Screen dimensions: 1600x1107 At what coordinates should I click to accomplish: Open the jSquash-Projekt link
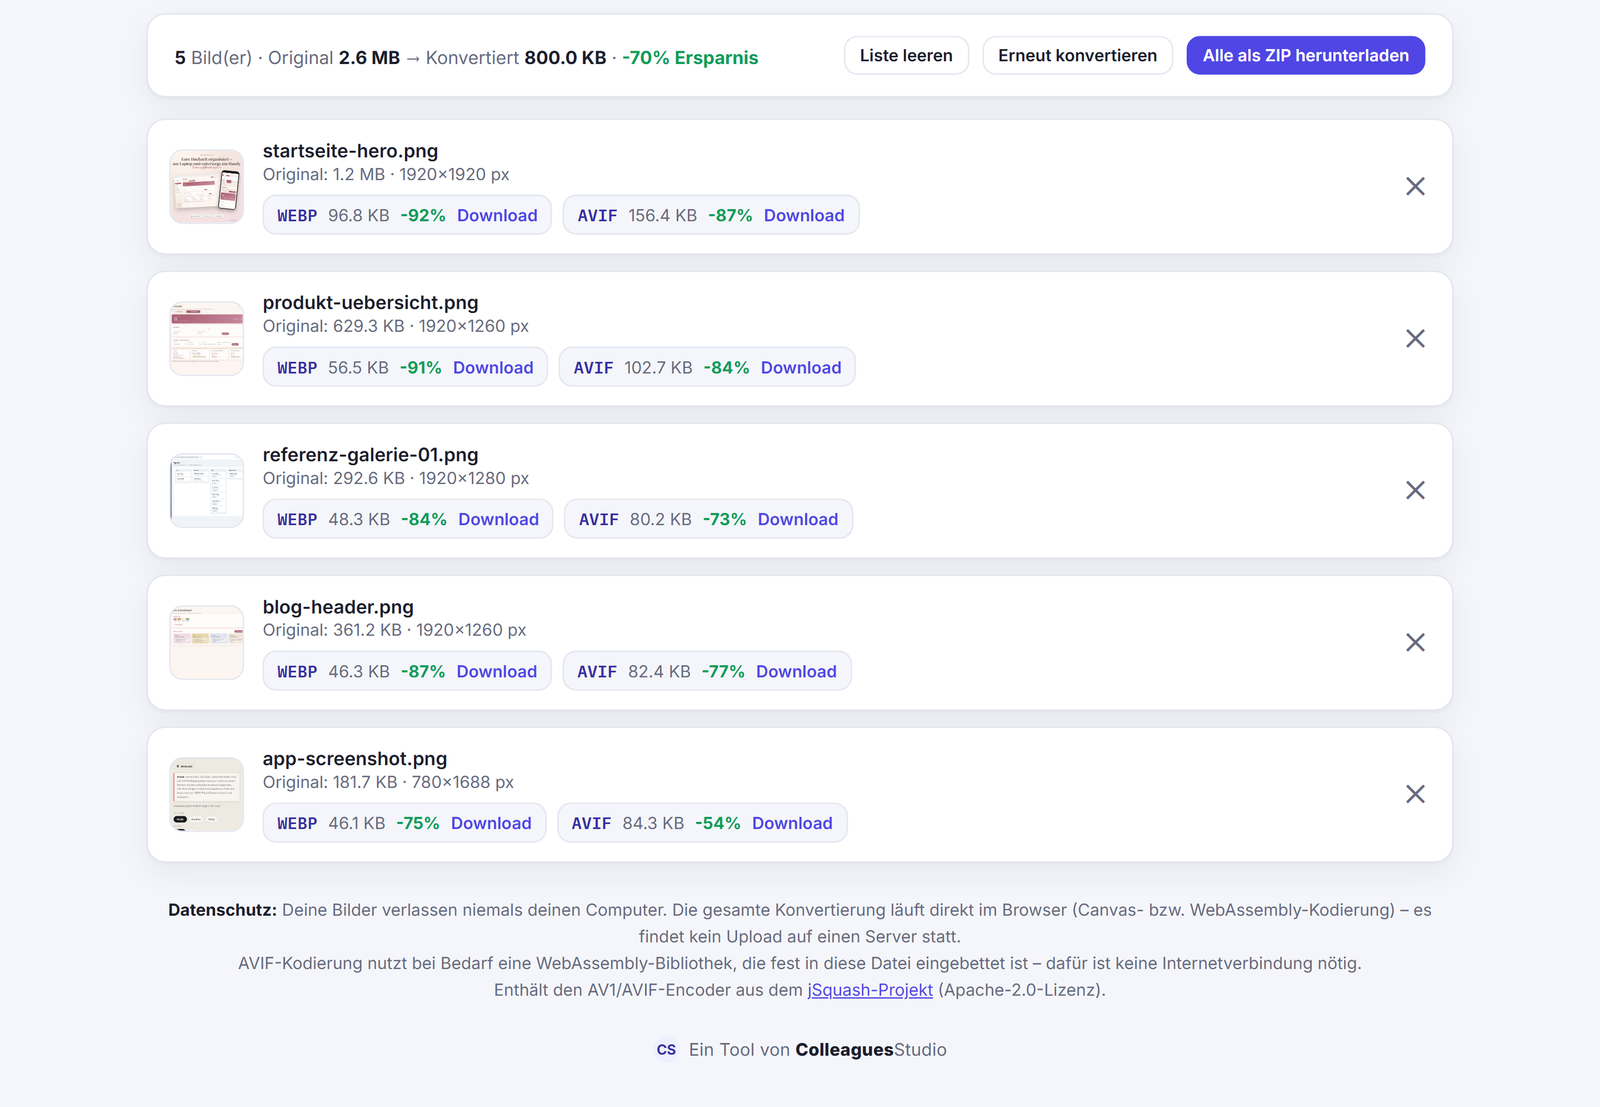870,990
